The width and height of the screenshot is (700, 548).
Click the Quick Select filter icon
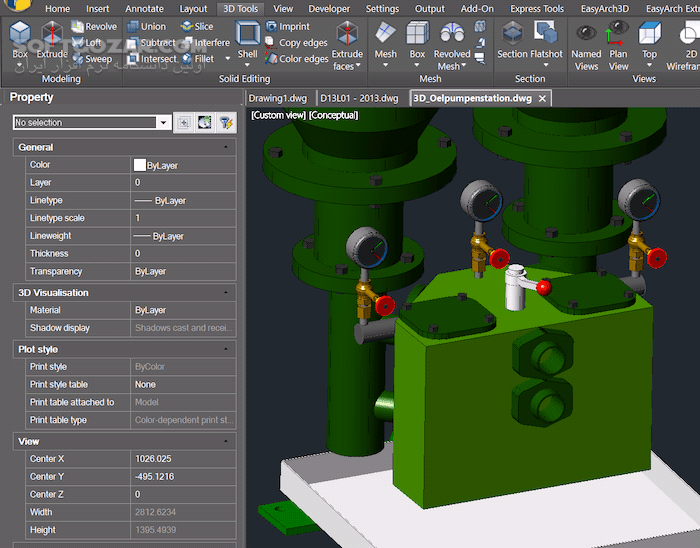point(226,122)
